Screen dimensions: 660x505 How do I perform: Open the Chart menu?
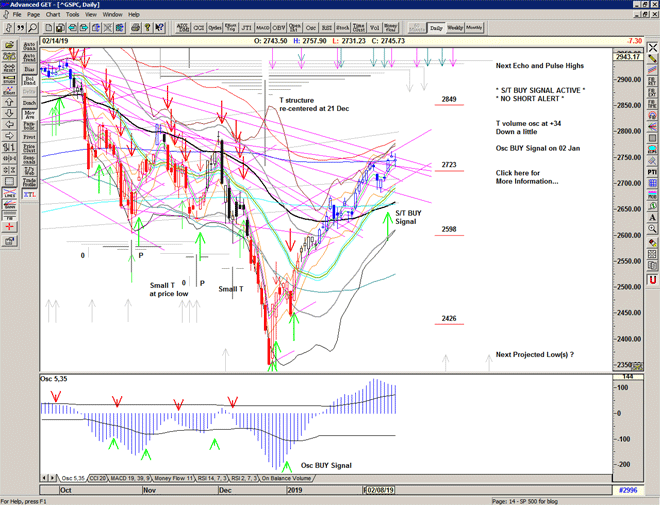[52, 15]
